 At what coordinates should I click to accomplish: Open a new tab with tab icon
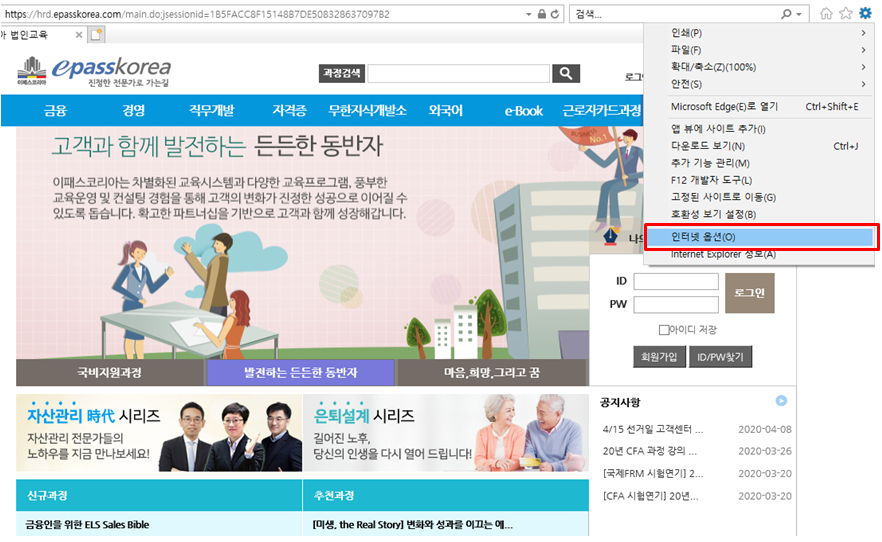(x=96, y=34)
